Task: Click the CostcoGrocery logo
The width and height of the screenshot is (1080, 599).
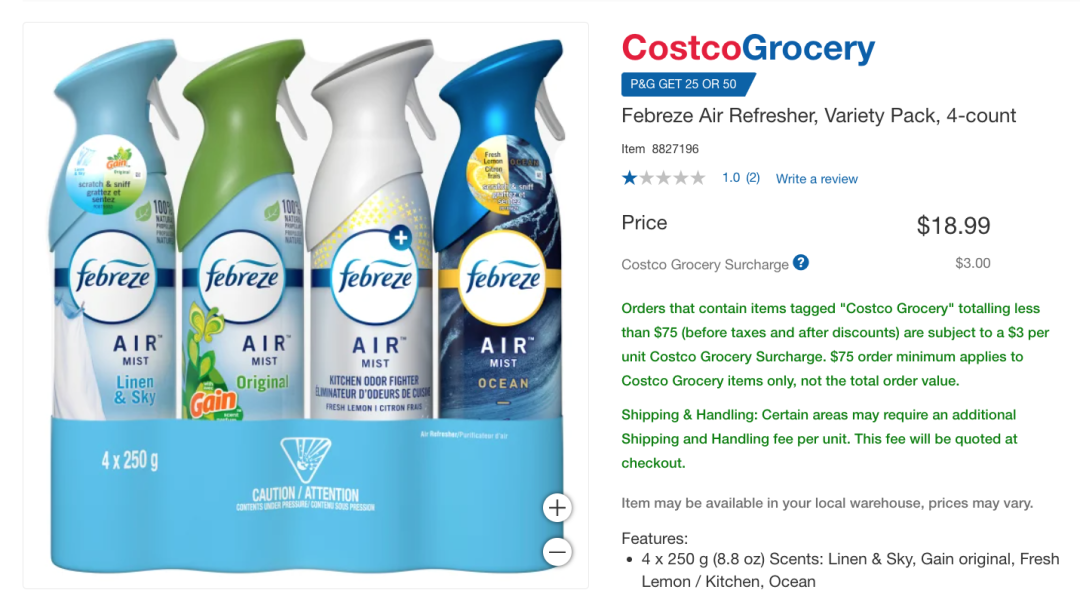Action: [x=748, y=48]
